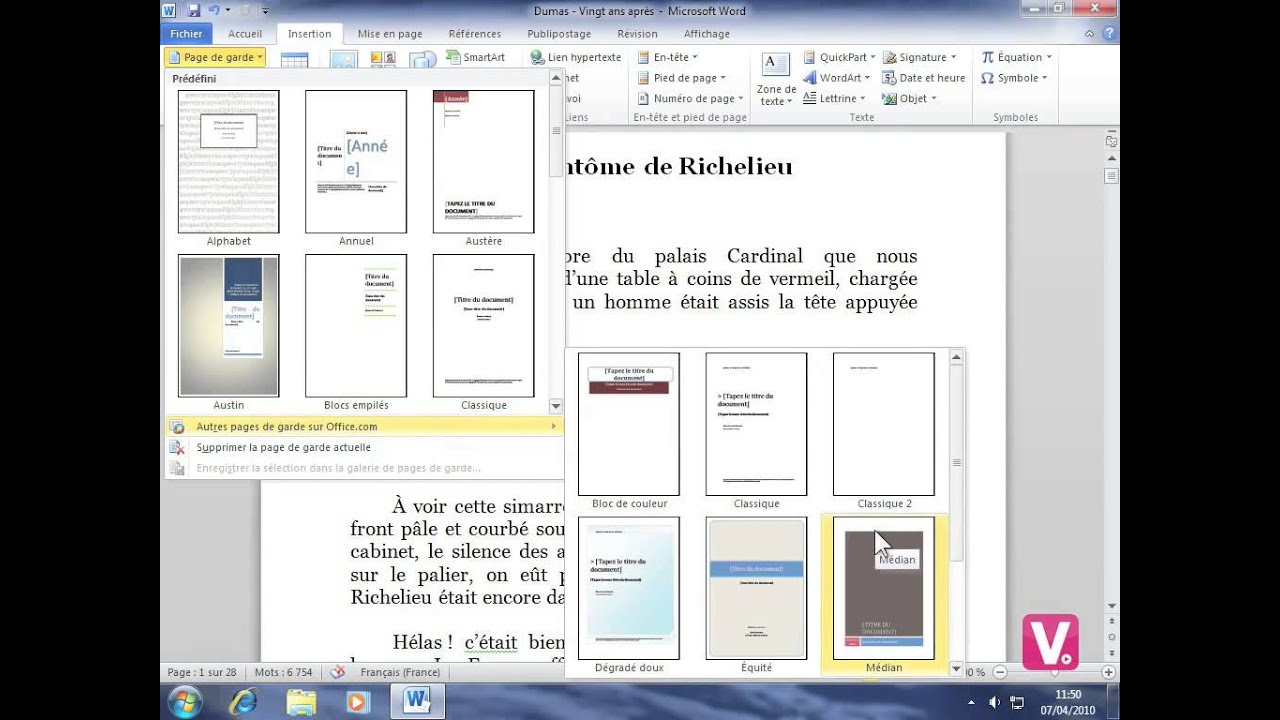1280x720 pixels.
Task: Select the Annuel cover page thumbnail
Action: 356,161
